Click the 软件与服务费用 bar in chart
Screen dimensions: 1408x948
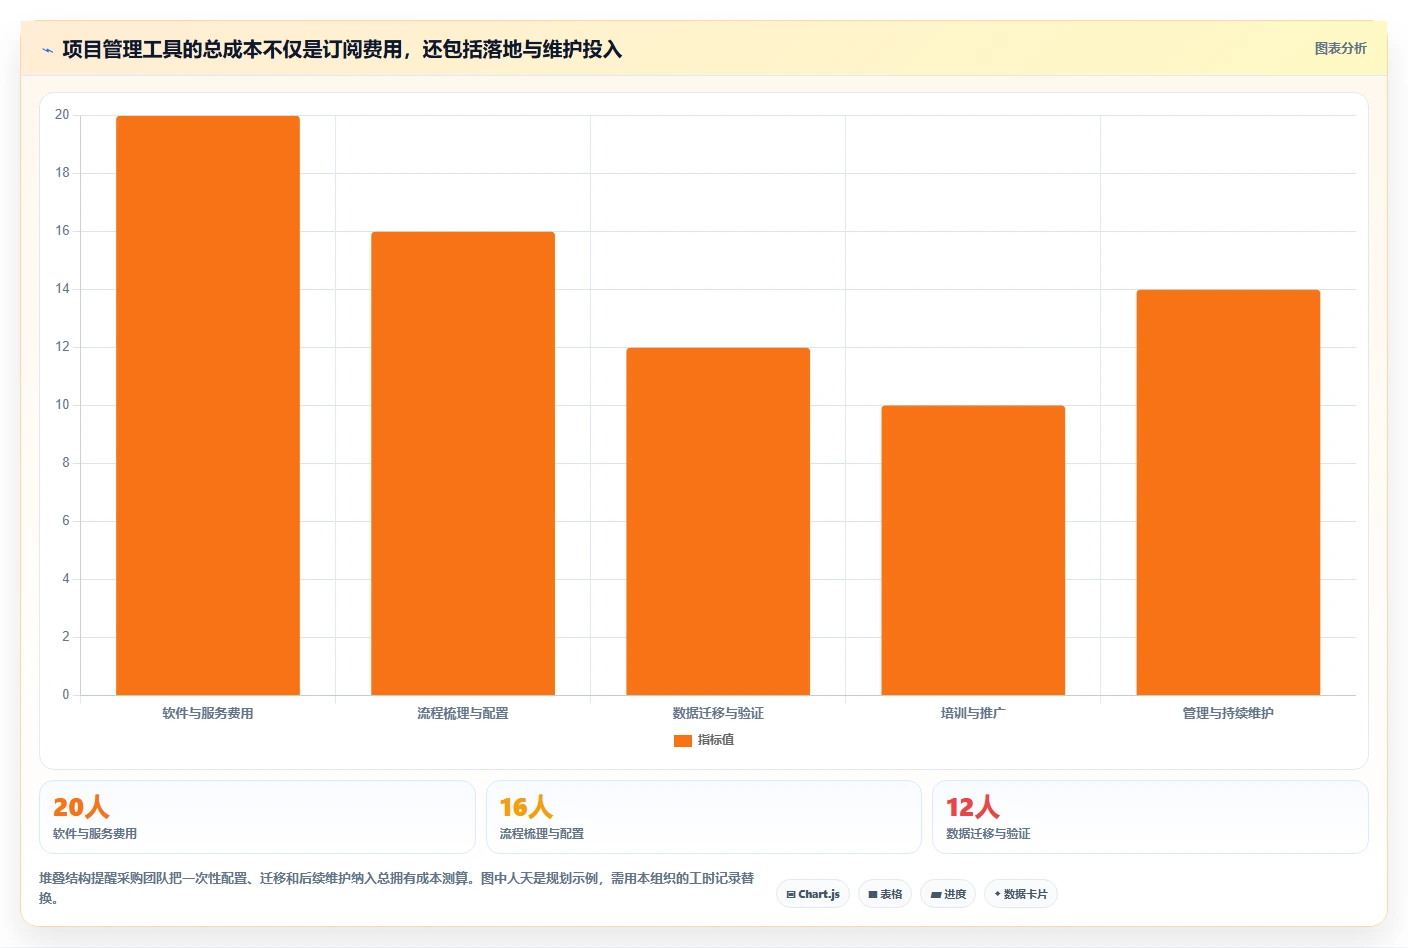pyautogui.click(x=208, y=405)
